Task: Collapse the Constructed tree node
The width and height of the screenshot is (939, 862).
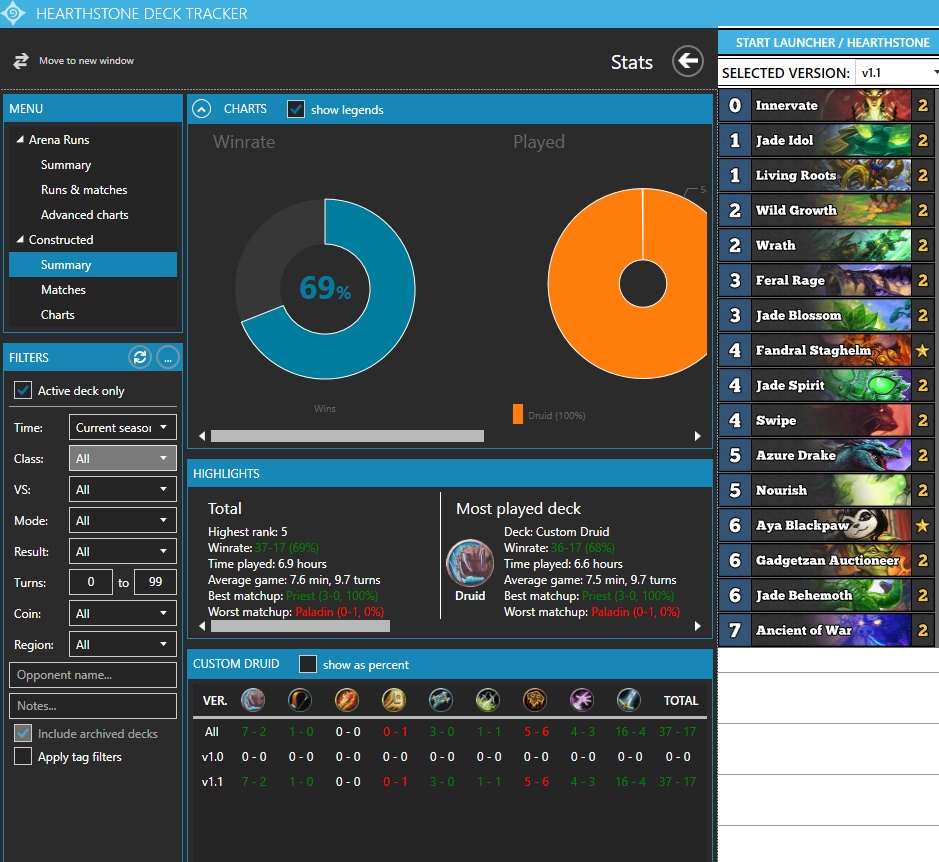Action: point(20,240)
